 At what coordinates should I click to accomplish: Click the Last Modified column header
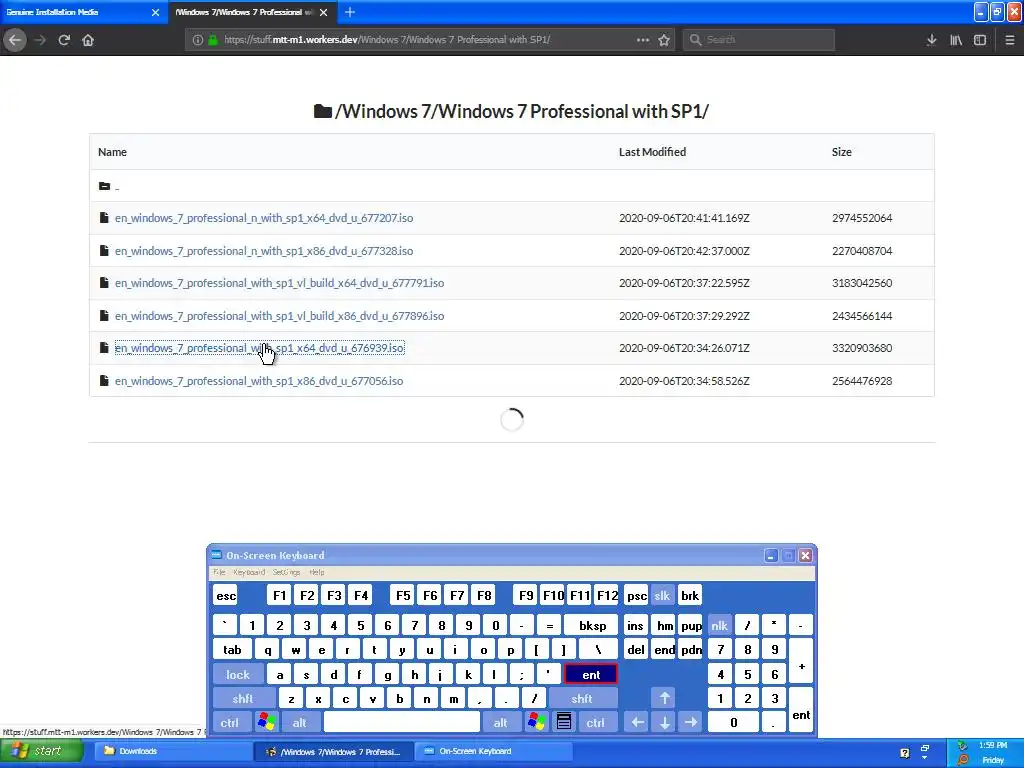(652, 152)
